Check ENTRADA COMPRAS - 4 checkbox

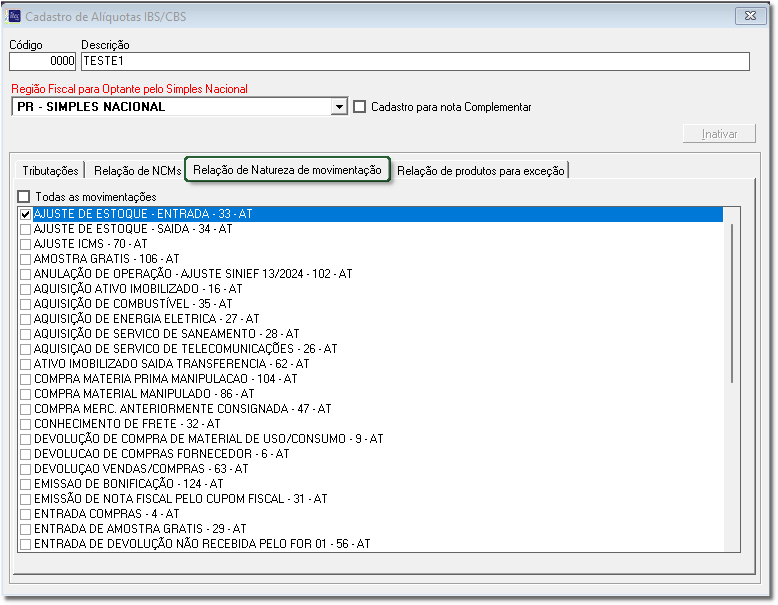pos(25,514)
